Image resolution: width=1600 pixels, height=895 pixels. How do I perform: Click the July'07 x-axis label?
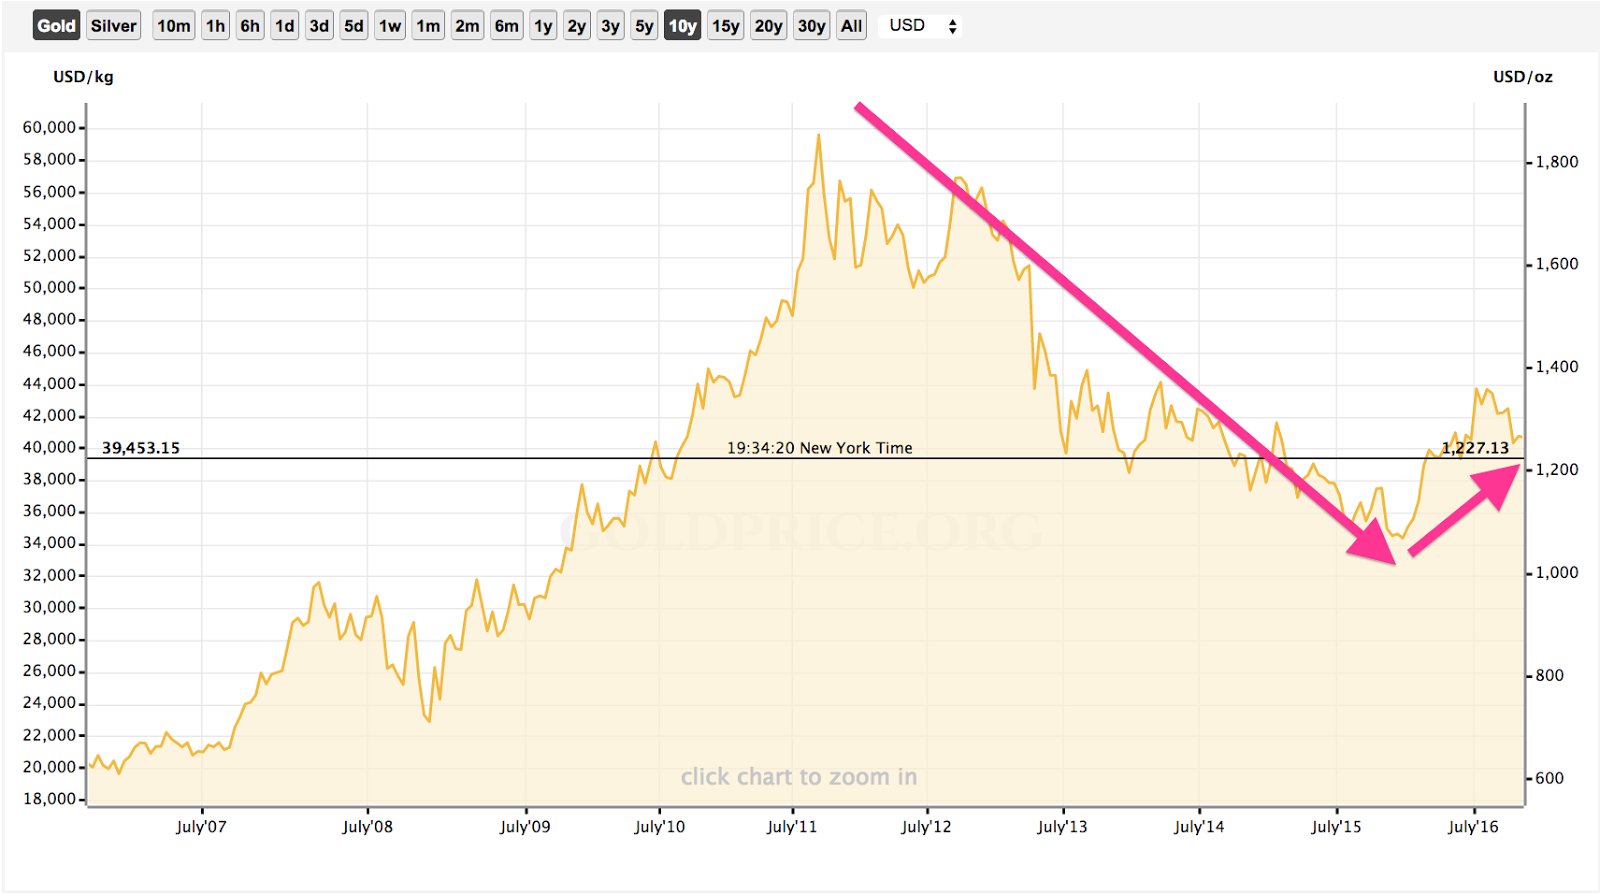(201, 827)
